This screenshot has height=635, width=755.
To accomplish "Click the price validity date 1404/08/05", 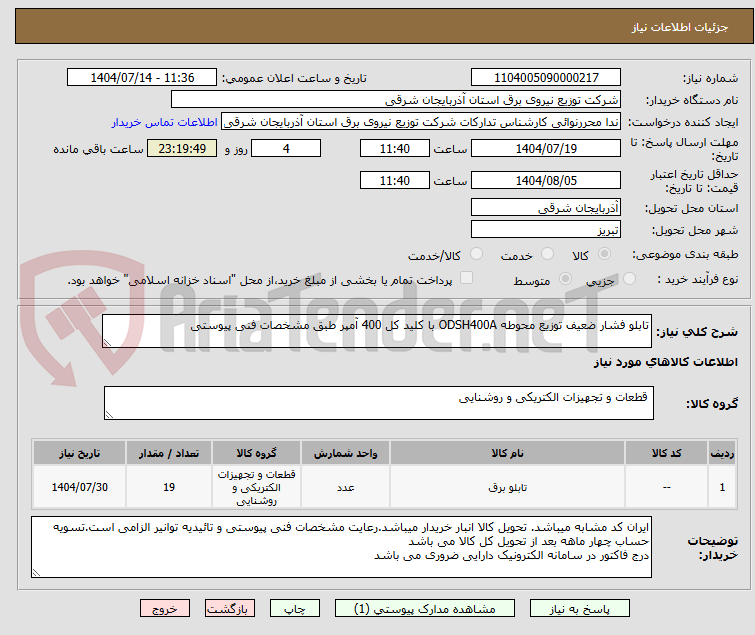I will tap(546, 181).
